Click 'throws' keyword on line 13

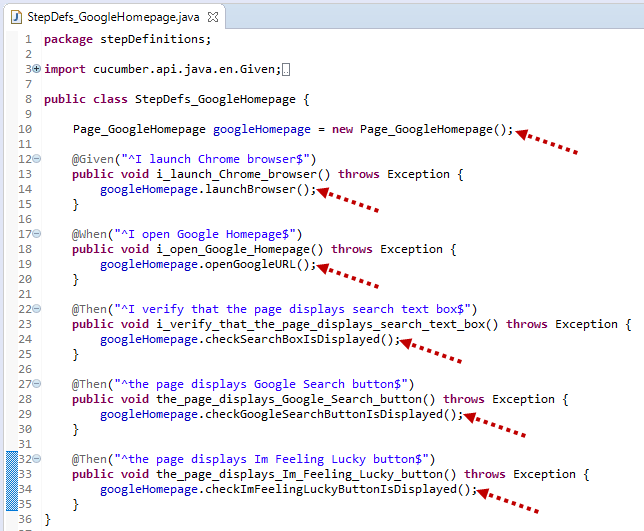point(359,174)
